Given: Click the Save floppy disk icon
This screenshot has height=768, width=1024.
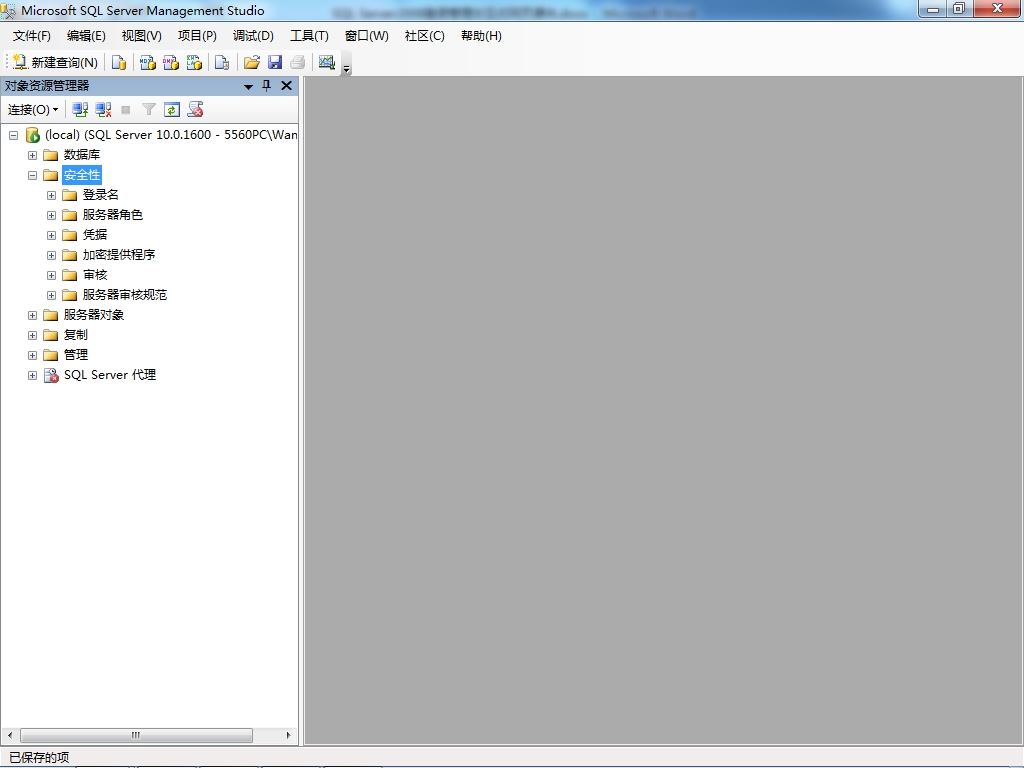Looking at the screenshot, I should [275, 62].
